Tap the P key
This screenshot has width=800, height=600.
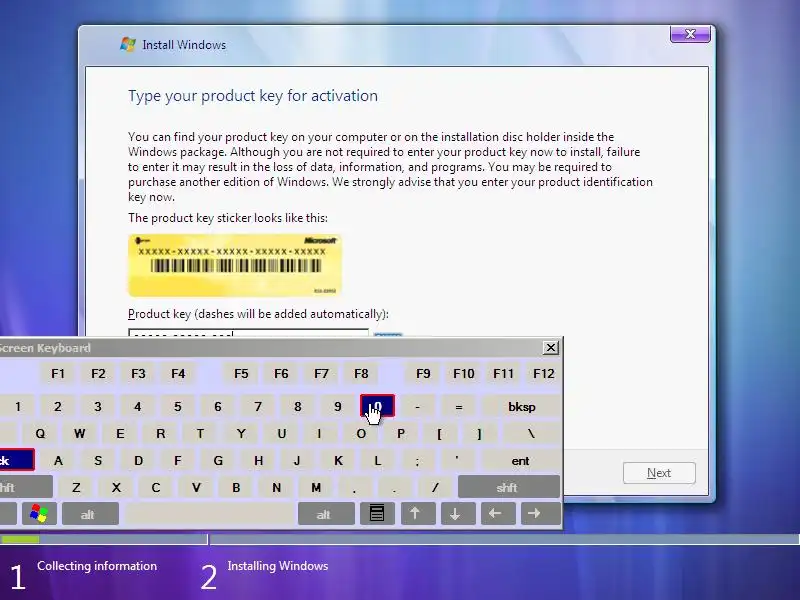[401, 434]
